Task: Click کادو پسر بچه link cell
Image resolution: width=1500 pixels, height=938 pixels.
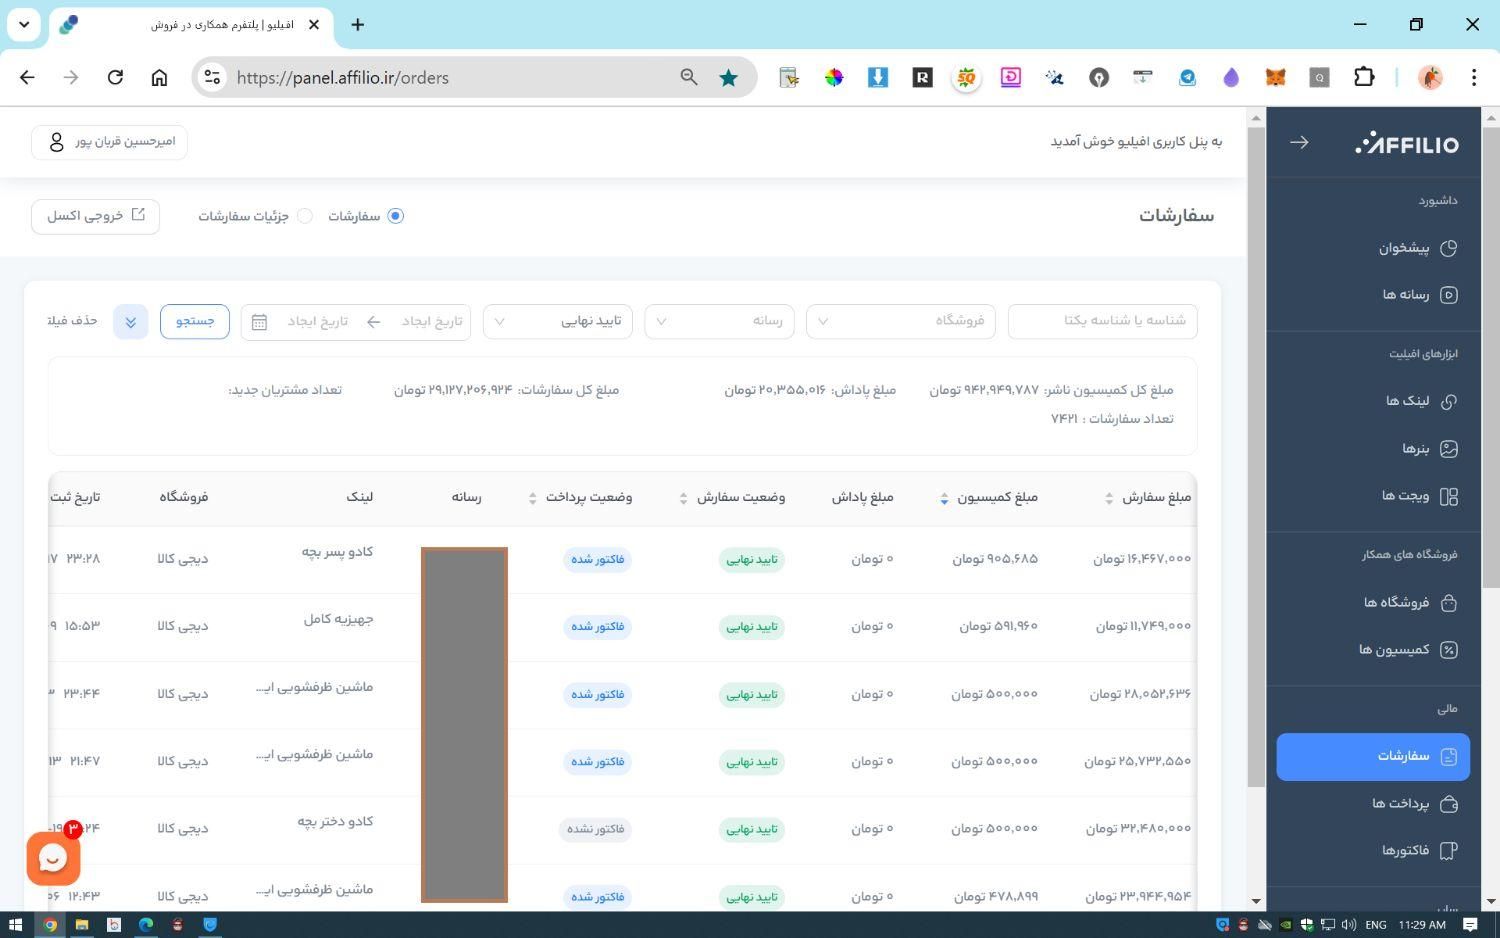Action: (x=337, y=552)
